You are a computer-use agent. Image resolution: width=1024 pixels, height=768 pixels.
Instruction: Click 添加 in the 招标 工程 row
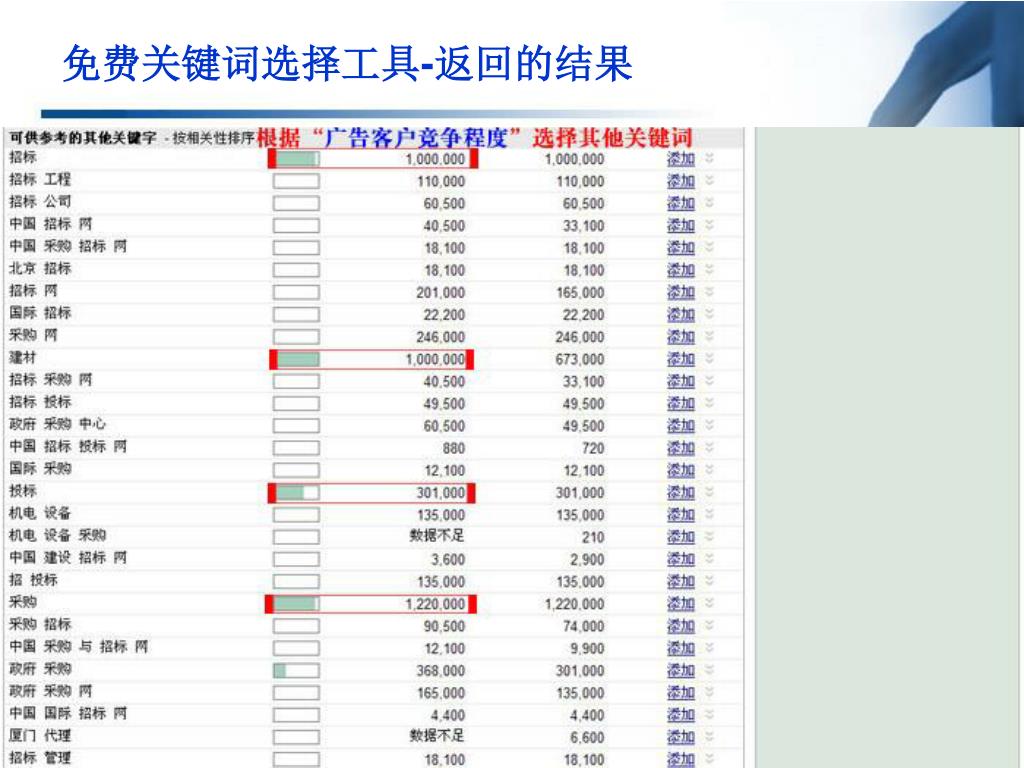click(680, 181)
